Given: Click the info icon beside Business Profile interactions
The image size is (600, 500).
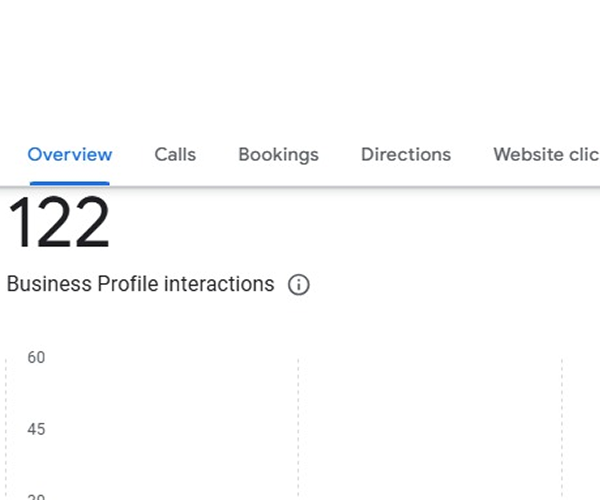Looking at the screenshot, I should (298, 285).
